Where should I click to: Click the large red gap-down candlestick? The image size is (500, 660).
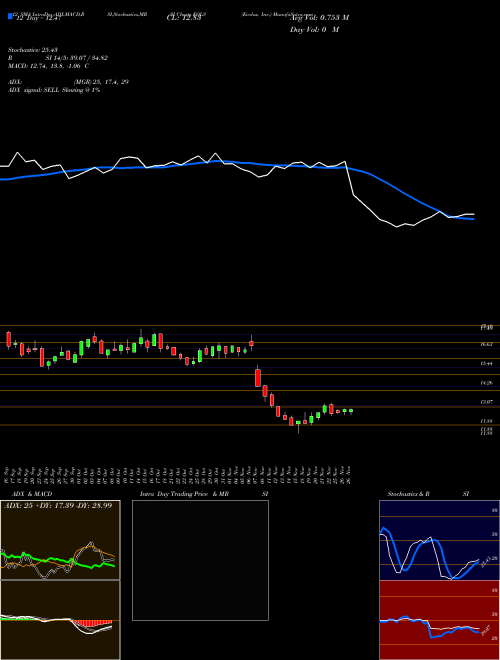[258, 377]
